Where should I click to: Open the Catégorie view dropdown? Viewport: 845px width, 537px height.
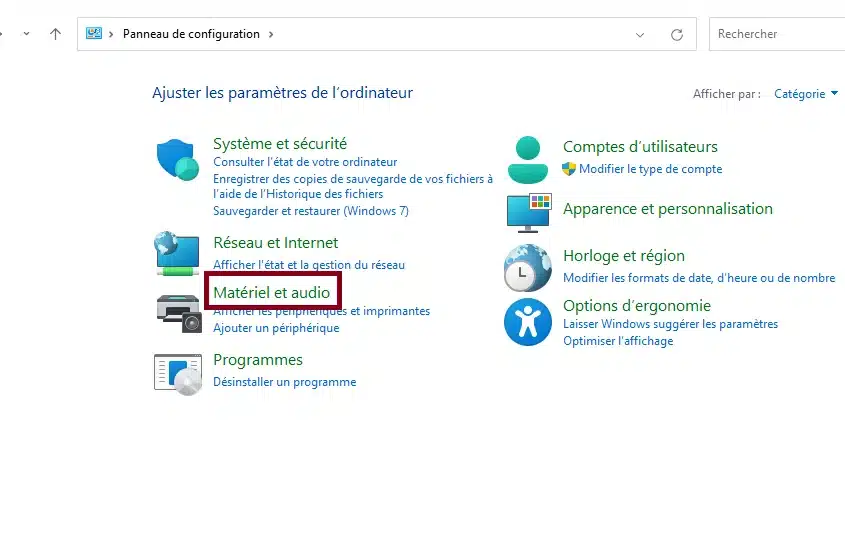806,94
